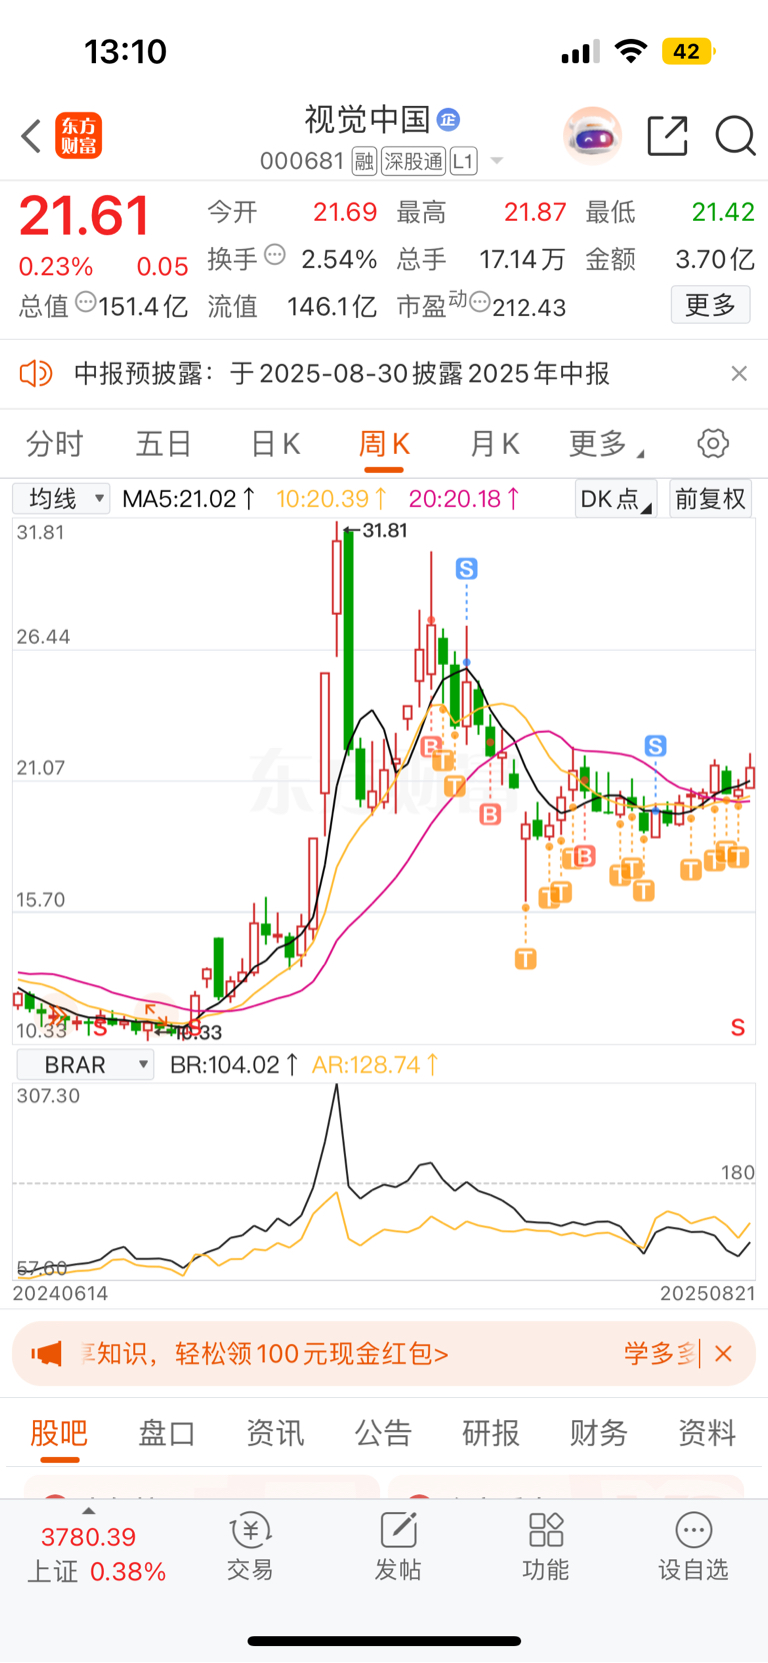The image size is (768, 1663).
Task: Tap the 深股通 tag
Action: (x=414, y=161)
